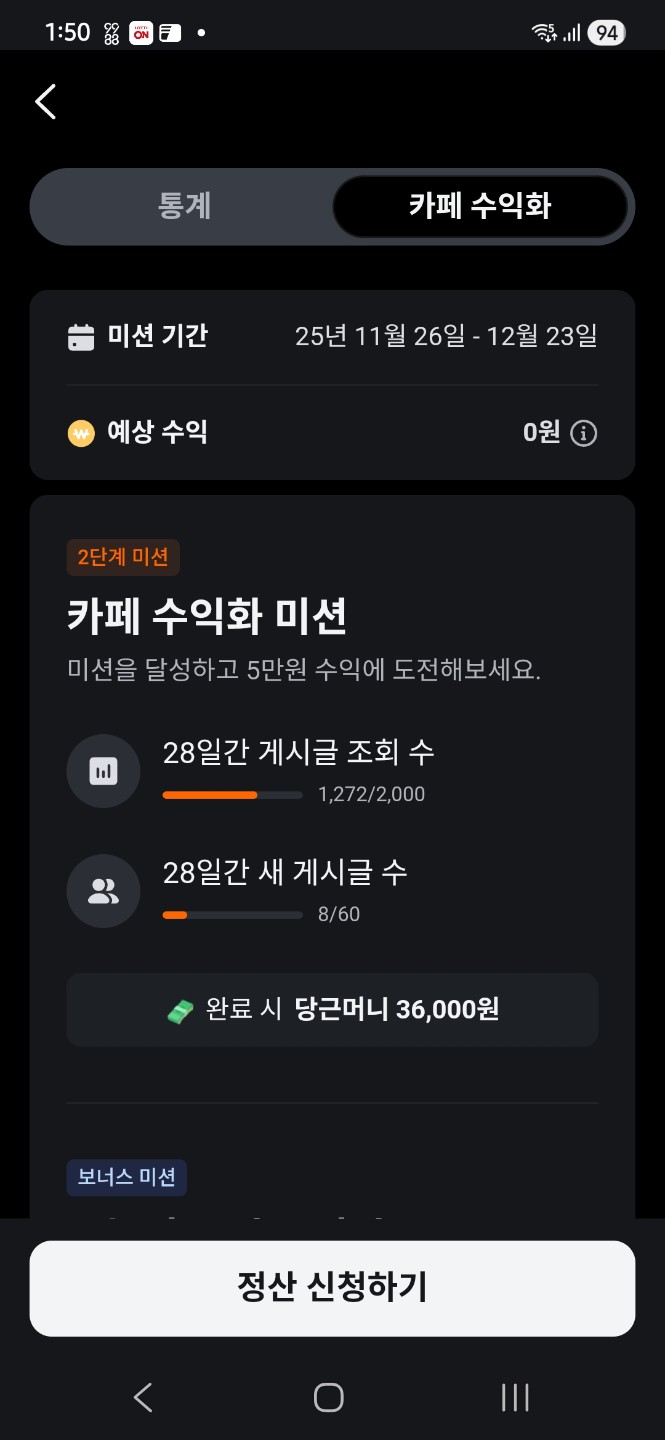Tap the 정산 신청하기 button

(332, 1288)
